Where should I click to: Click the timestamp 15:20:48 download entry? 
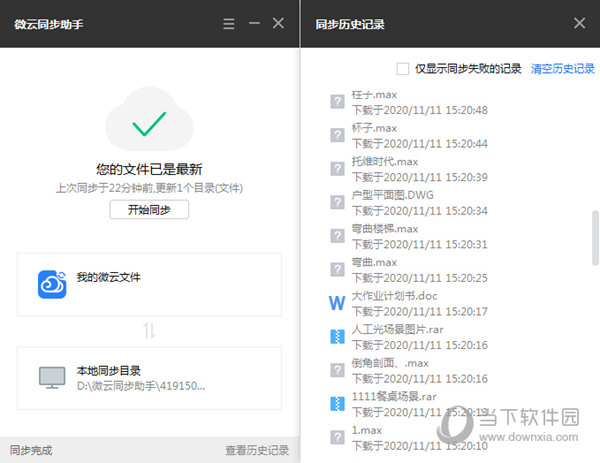420,110
